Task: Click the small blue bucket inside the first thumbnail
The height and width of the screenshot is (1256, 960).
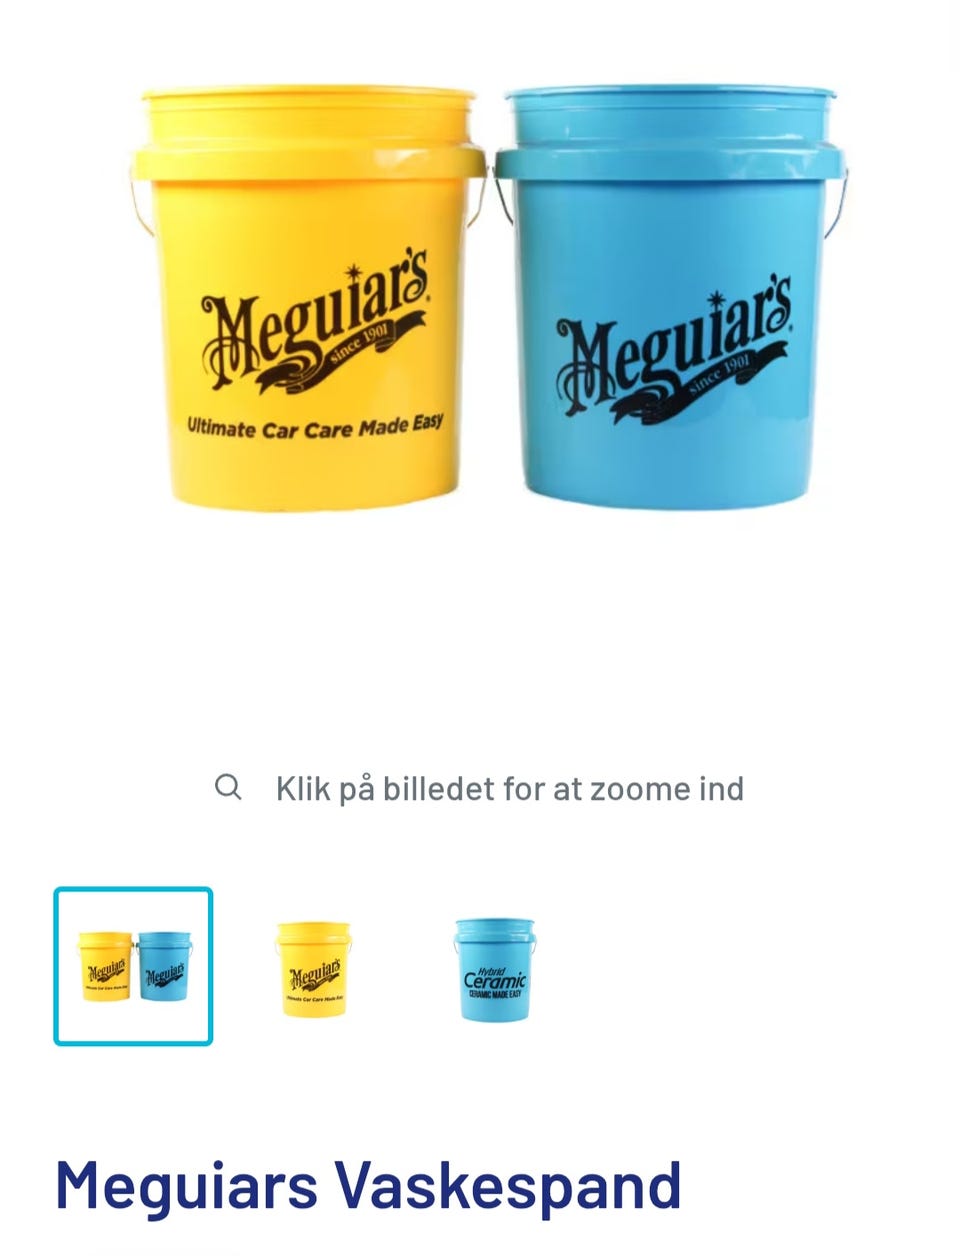Action: pyautogui.click(x=164, y=967)
